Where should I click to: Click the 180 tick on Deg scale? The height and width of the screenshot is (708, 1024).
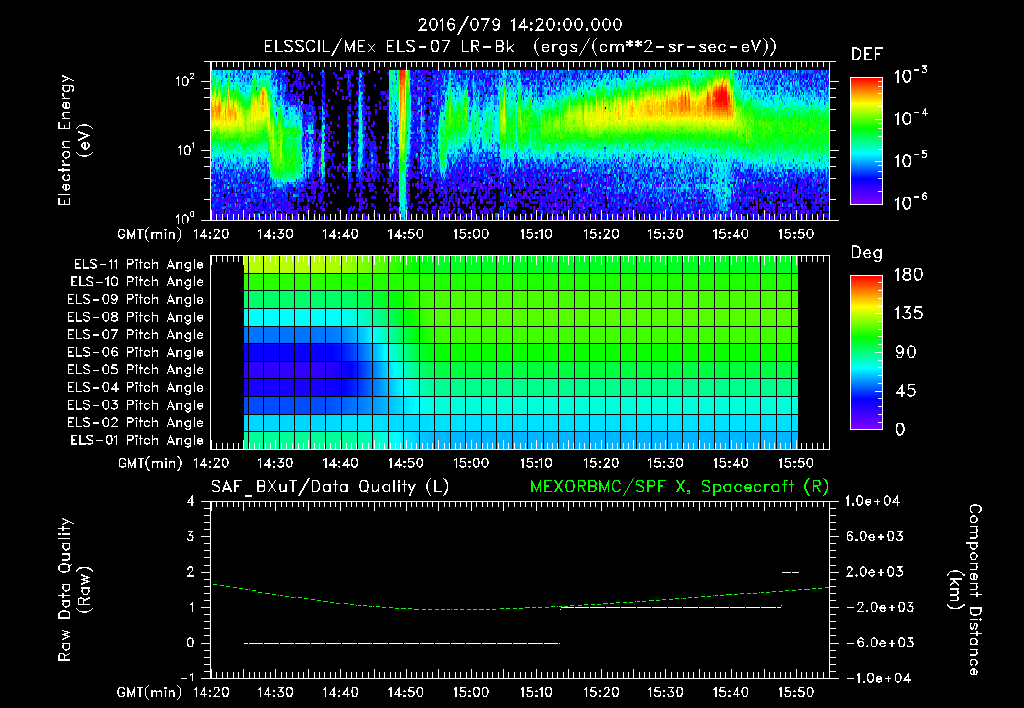[x=908, y=275]
